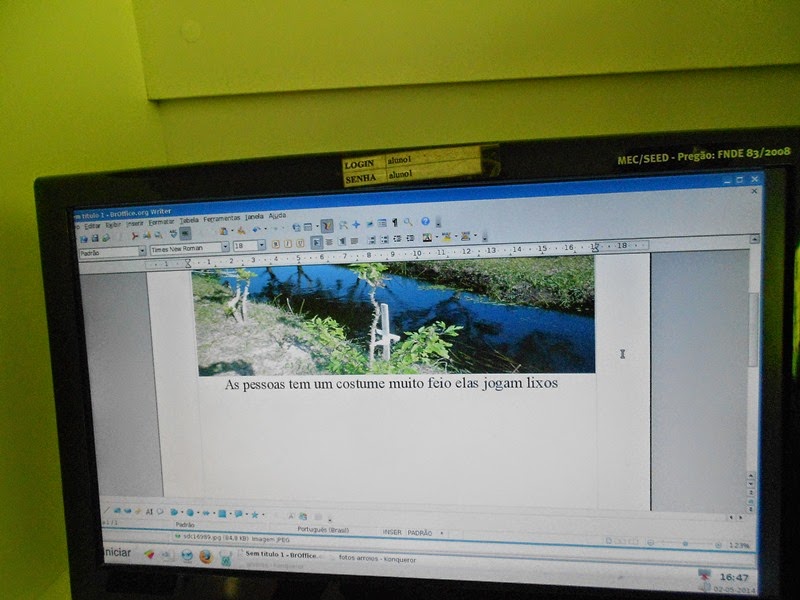Center the paragraph
The image size is (800, 600).
pos(329,242)
